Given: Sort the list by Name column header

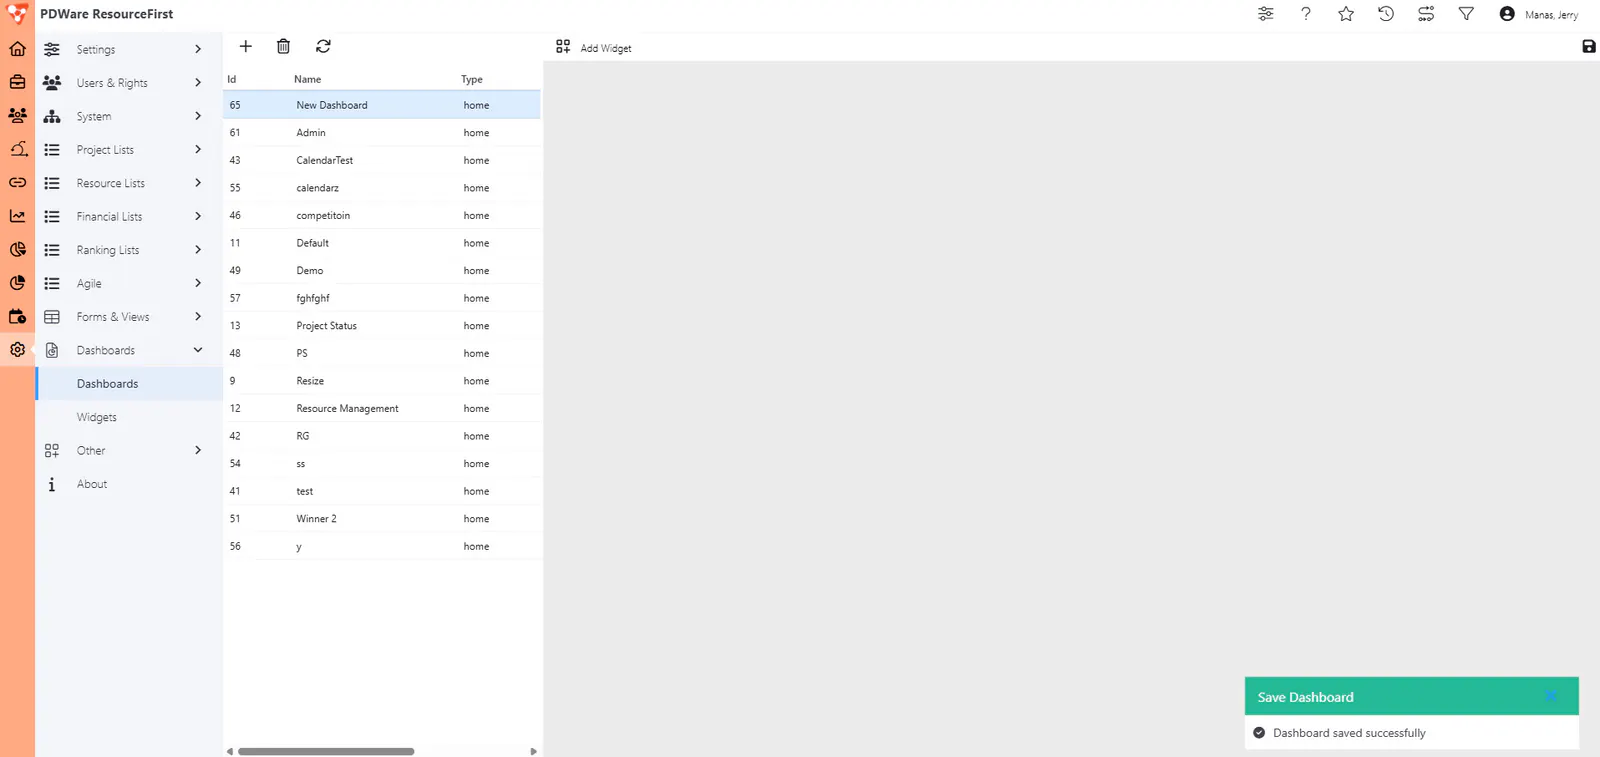Looking at the screenshot, I should tap(308, 79).
